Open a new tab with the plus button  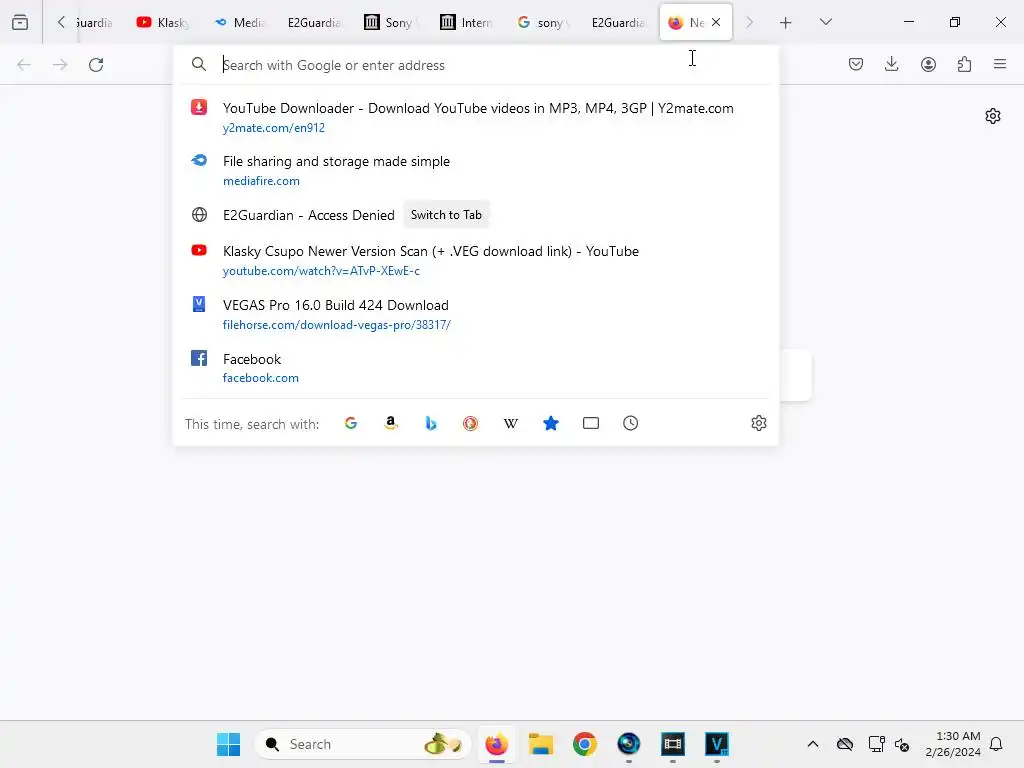click(x=786, y=23)
